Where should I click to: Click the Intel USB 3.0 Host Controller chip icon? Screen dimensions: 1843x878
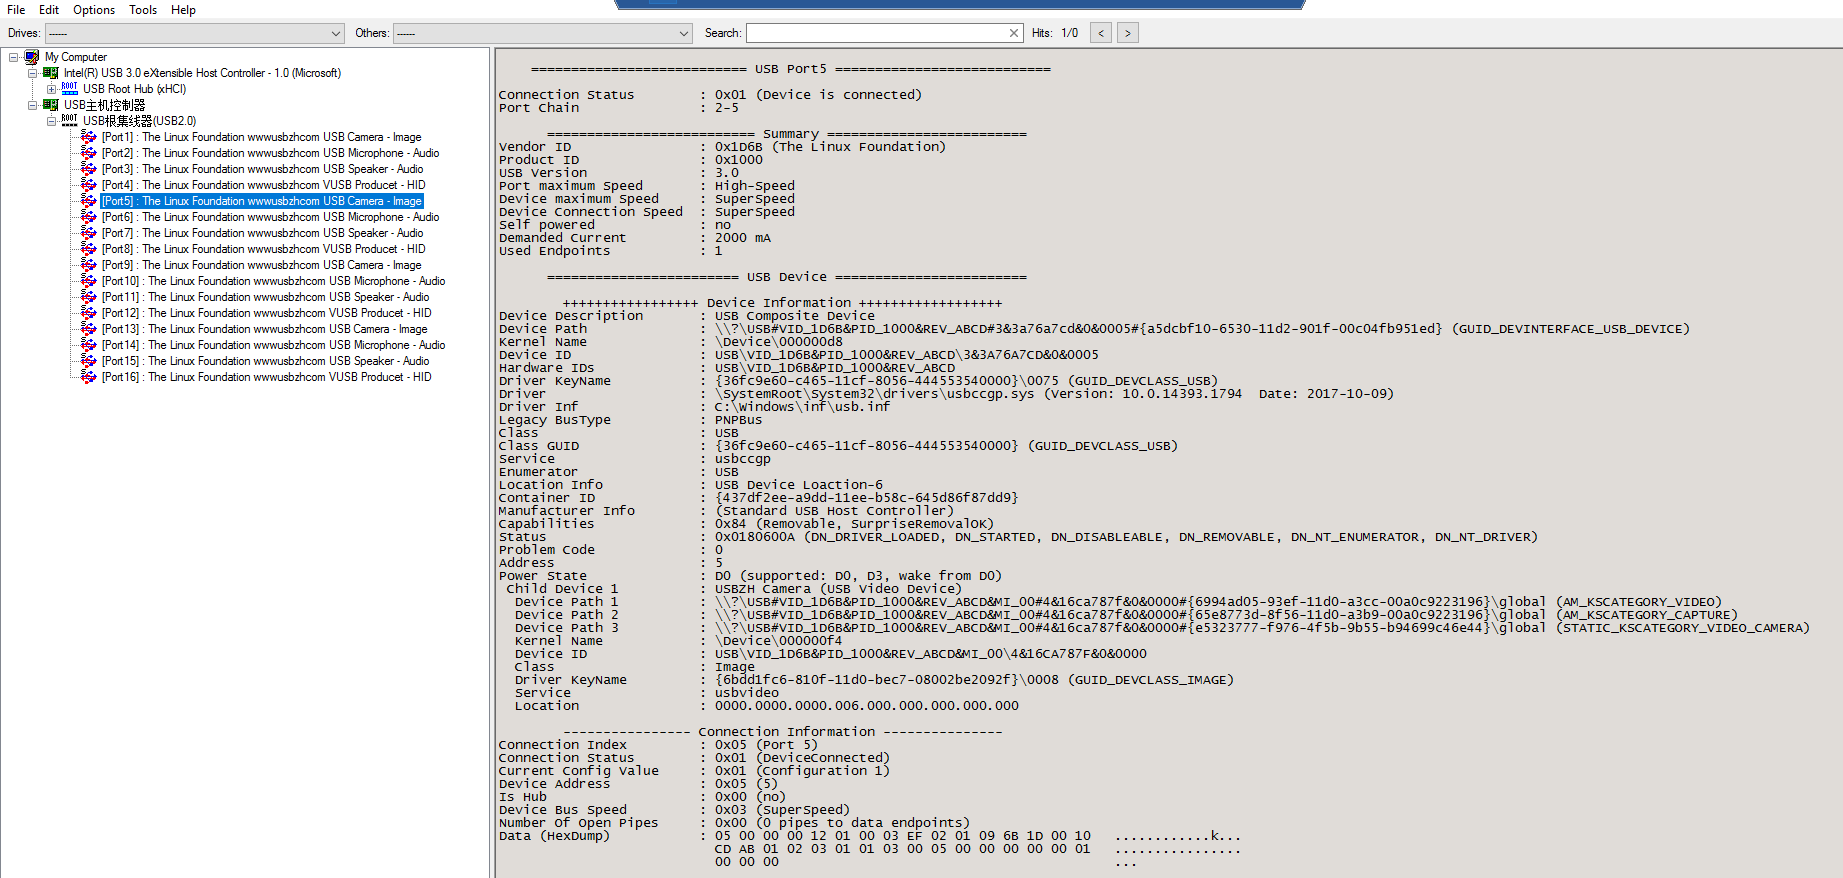click(51, 73)
